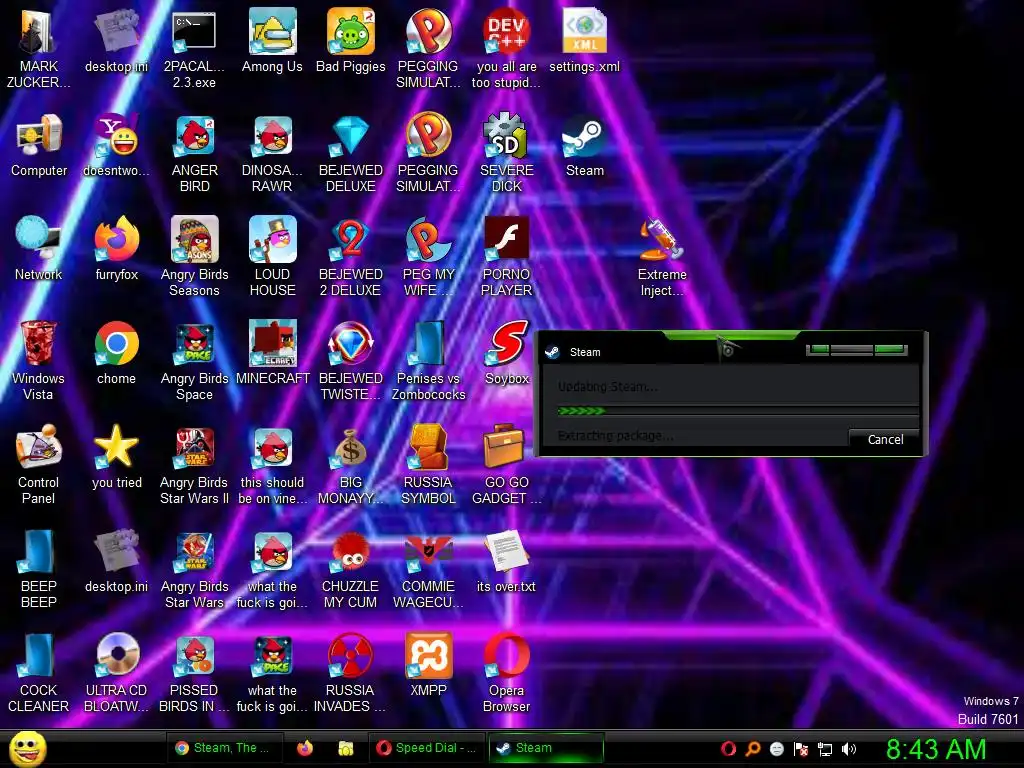Viewport: 1024px width, 768px height.
Task: Launch the Bad Piggies shortcut
Action: click(351, 40)
